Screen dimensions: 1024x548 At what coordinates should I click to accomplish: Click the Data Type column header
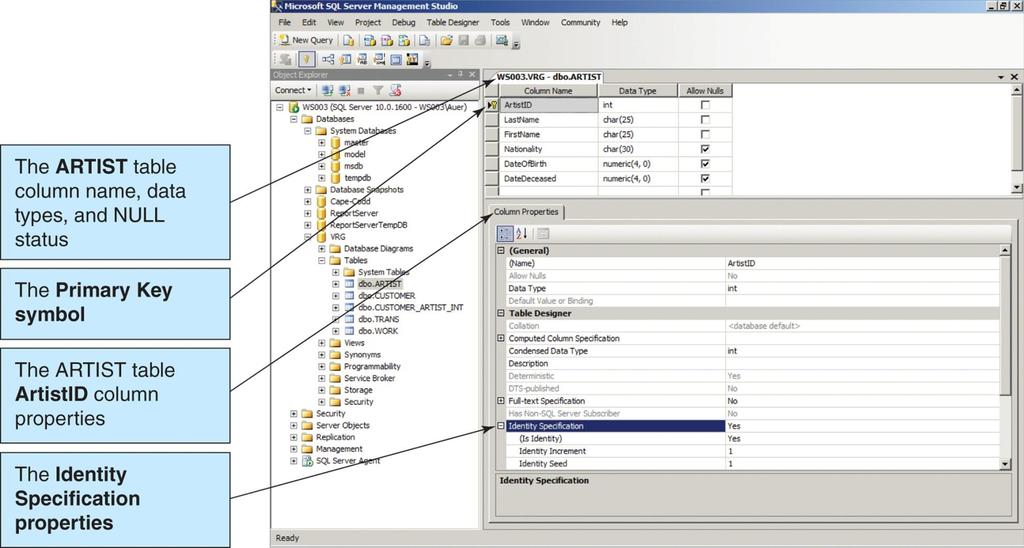(637, 91)
